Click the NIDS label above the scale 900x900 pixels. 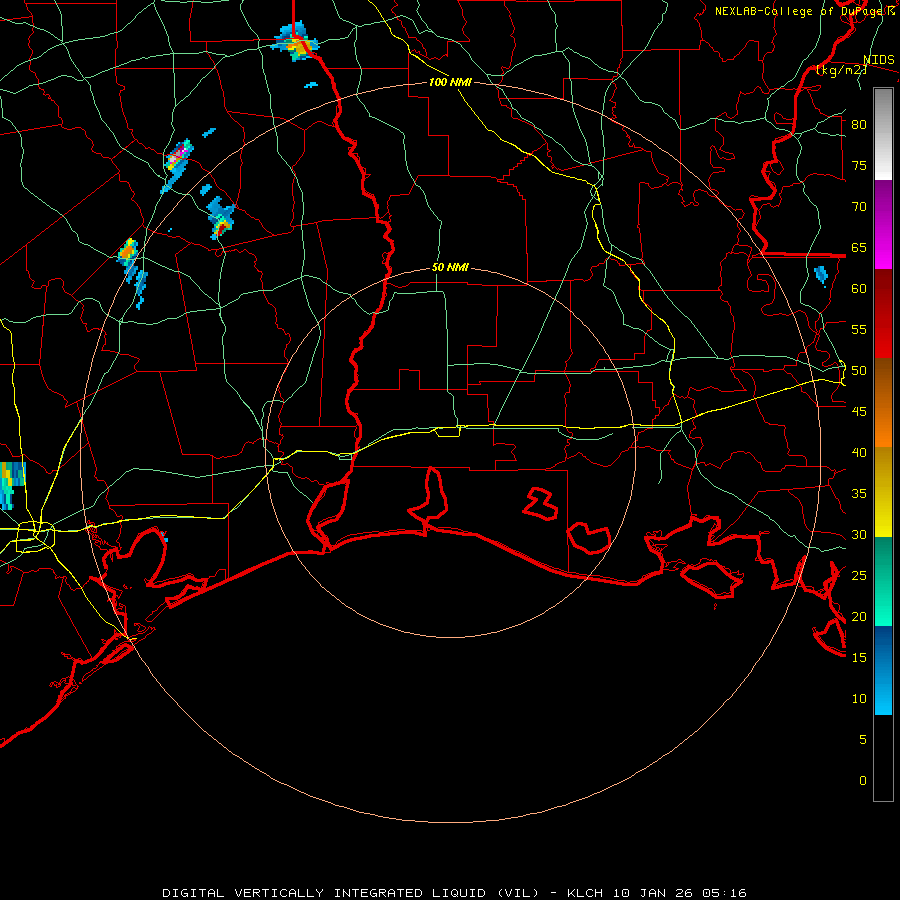point(879,60)
